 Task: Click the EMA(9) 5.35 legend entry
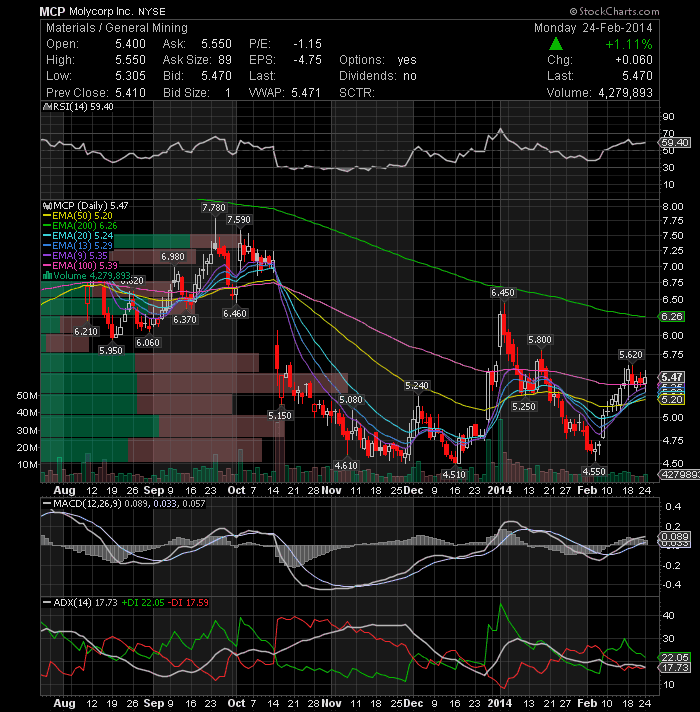coord(80,256)
